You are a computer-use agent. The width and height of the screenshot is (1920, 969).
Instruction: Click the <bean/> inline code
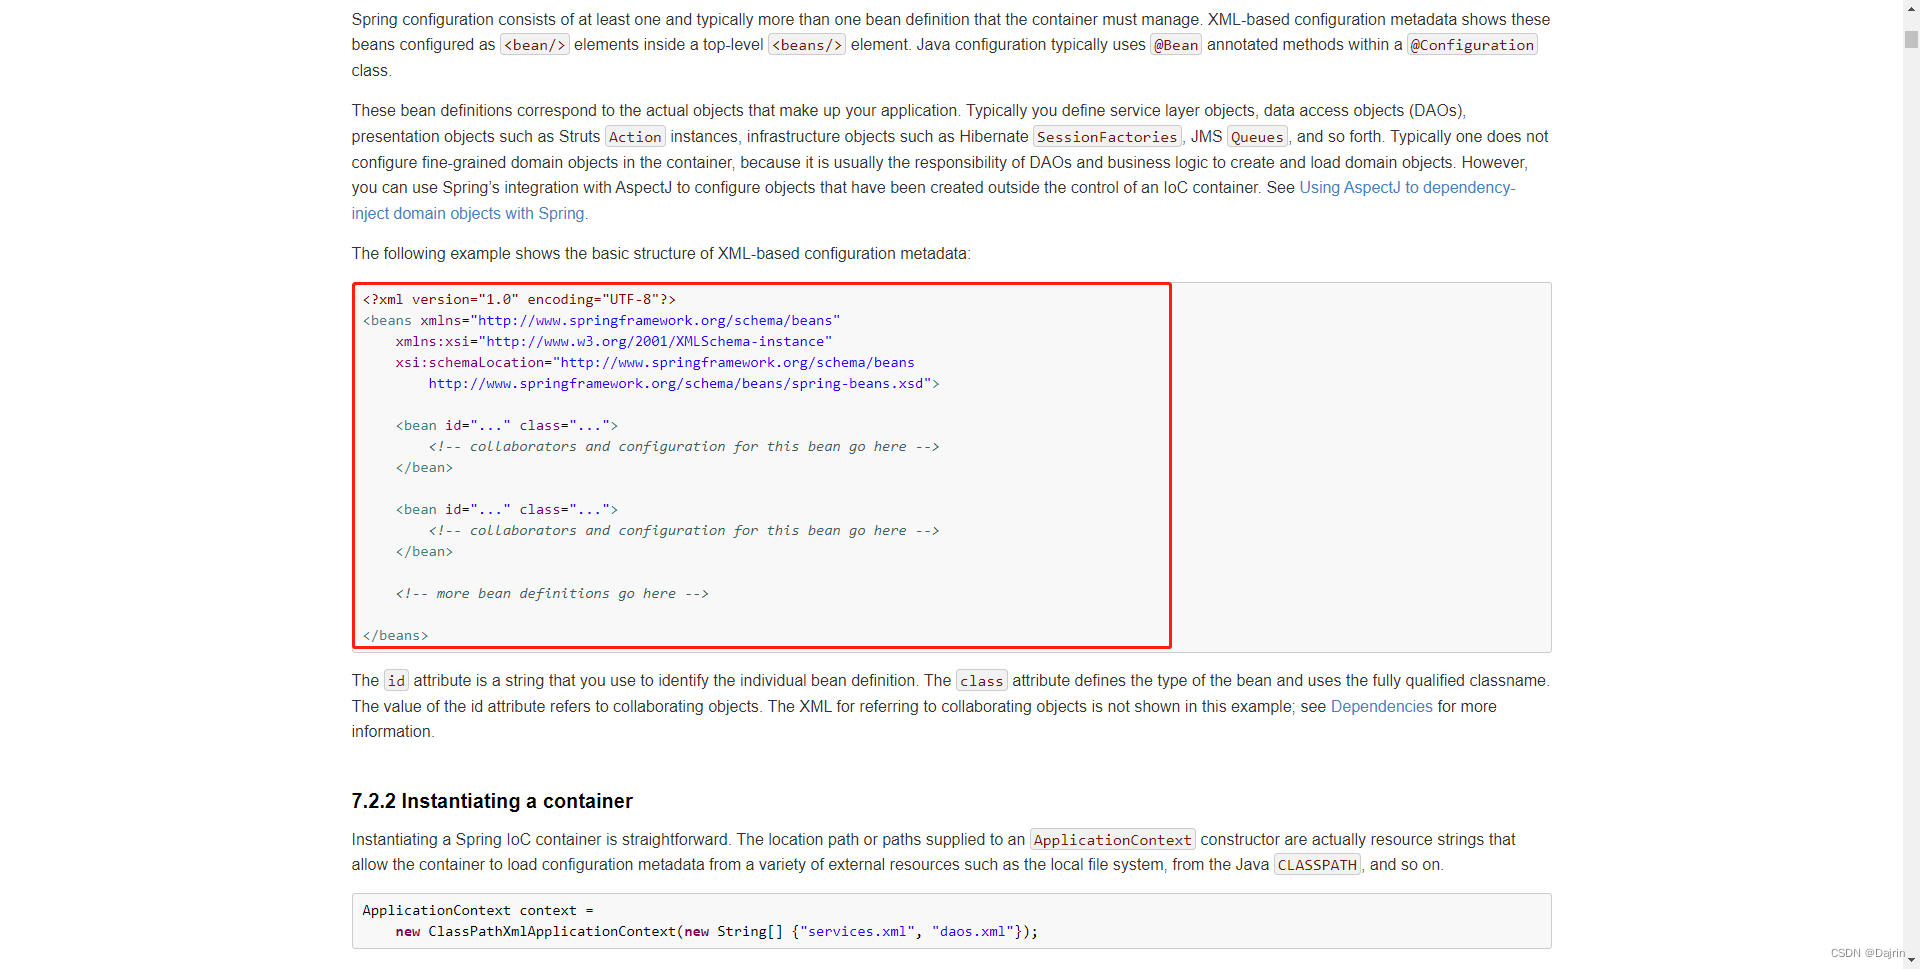(535, 45)
